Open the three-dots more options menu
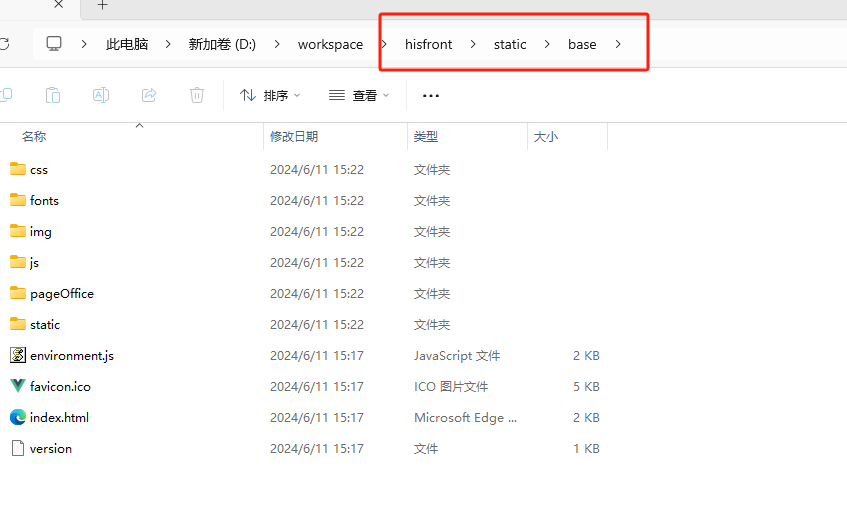This screenshot has height=519, width=847. coord(431,96)
